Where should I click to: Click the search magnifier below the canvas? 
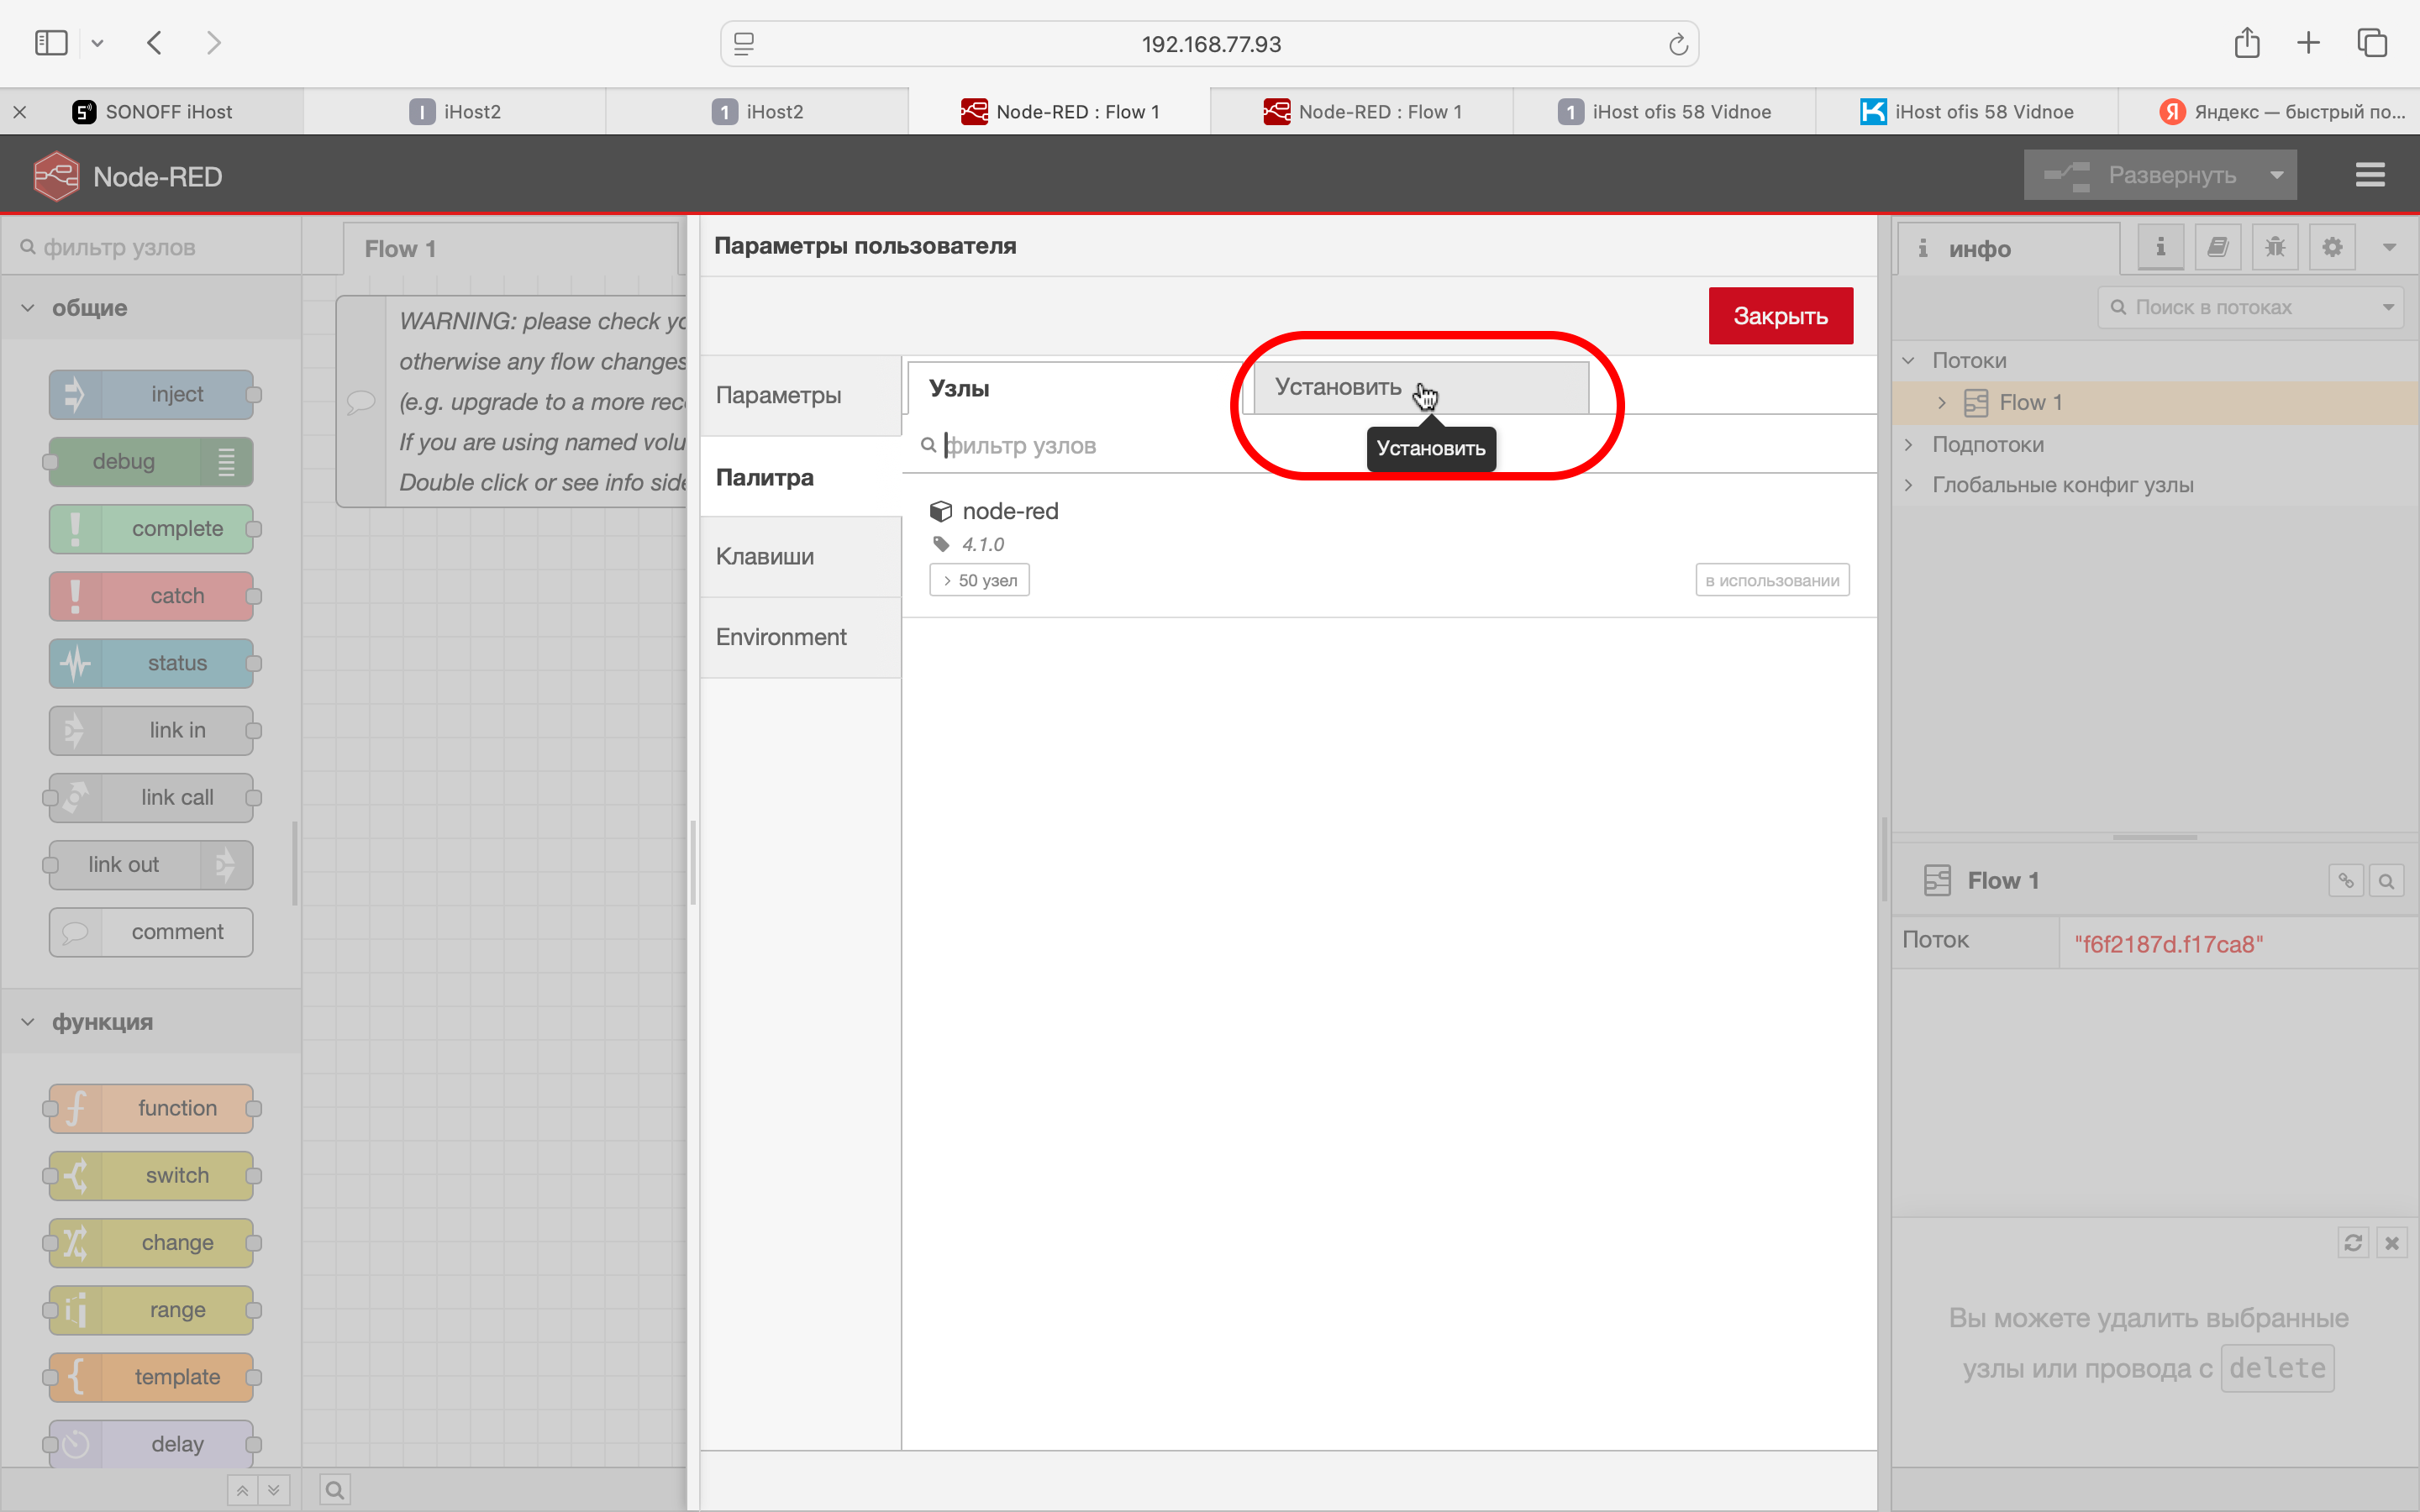click(x=335, y=1490)
